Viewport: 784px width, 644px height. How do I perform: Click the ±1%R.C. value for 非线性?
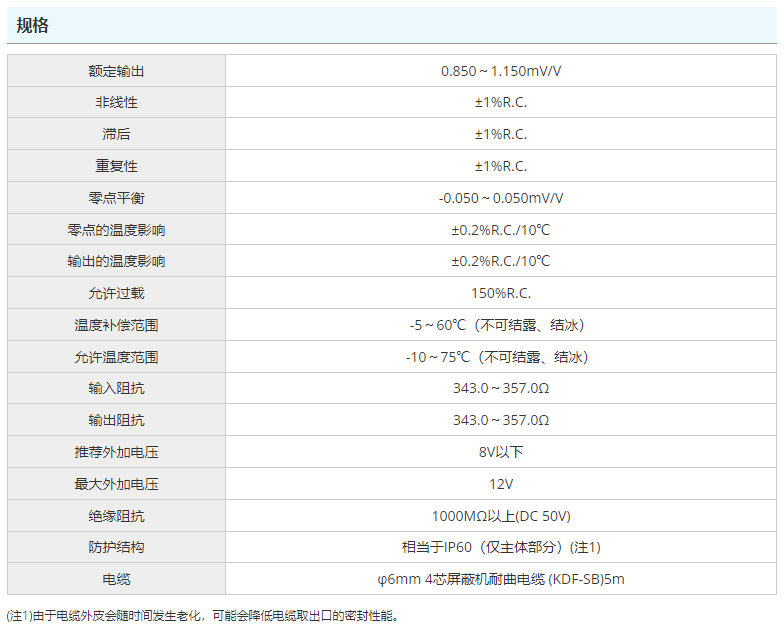(x=501, y=102)
